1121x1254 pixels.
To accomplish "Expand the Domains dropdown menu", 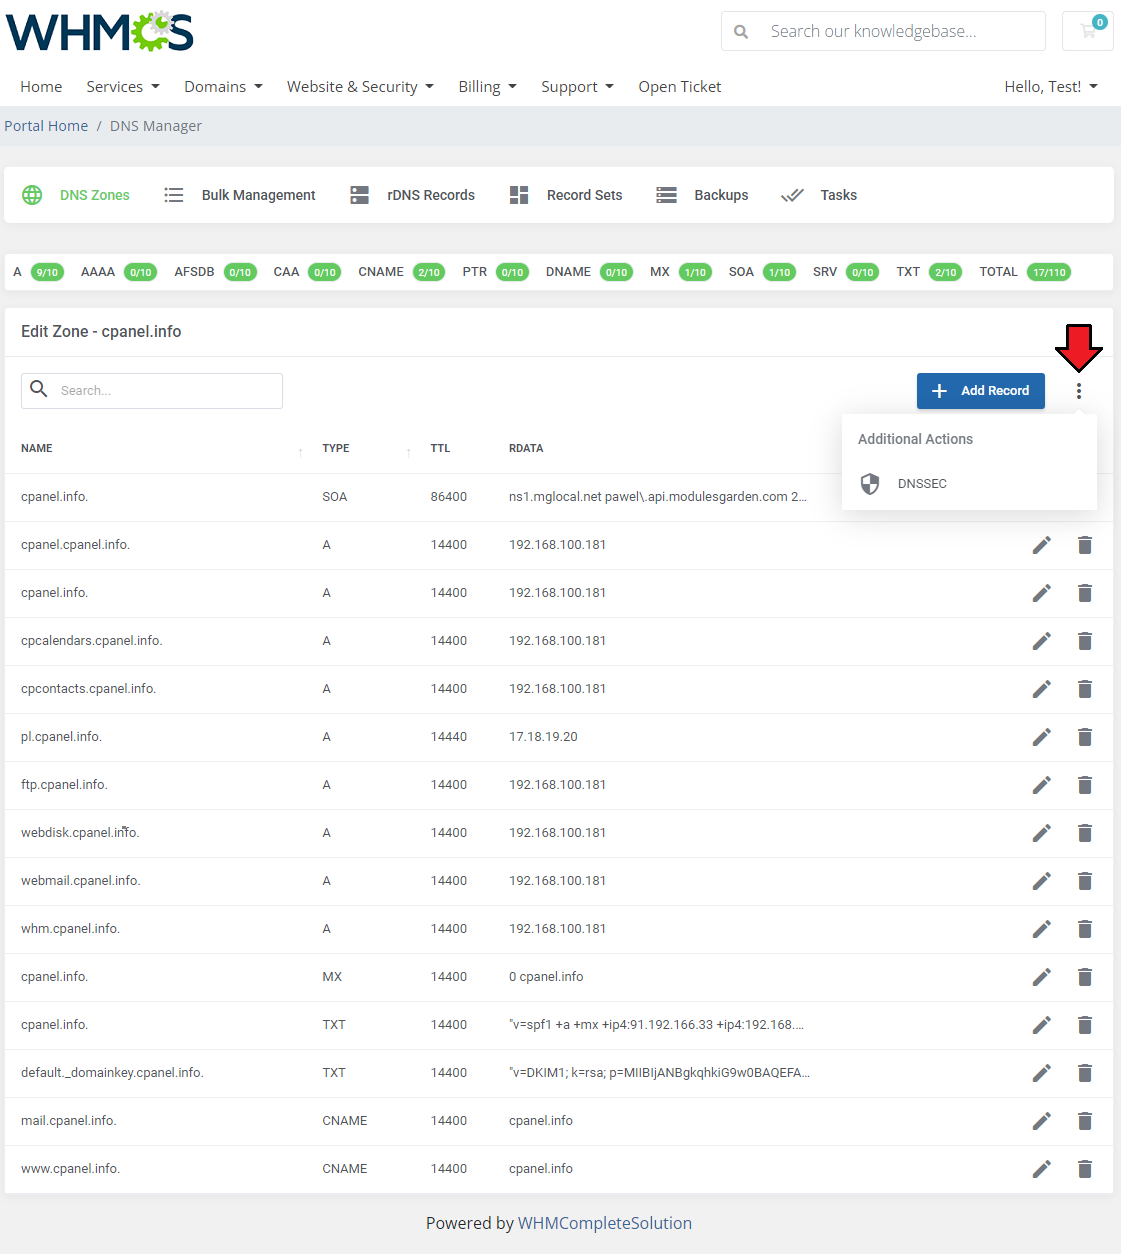I will 223,87.
